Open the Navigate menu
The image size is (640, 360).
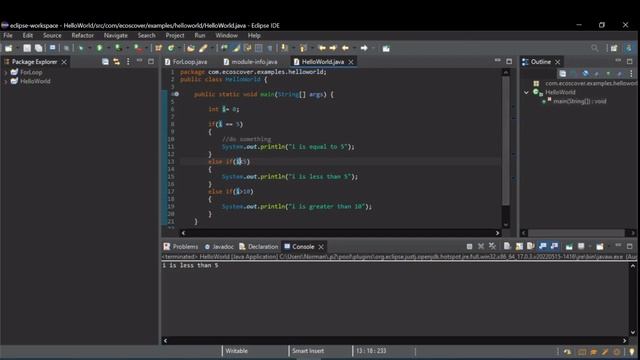tap(116, 36)
